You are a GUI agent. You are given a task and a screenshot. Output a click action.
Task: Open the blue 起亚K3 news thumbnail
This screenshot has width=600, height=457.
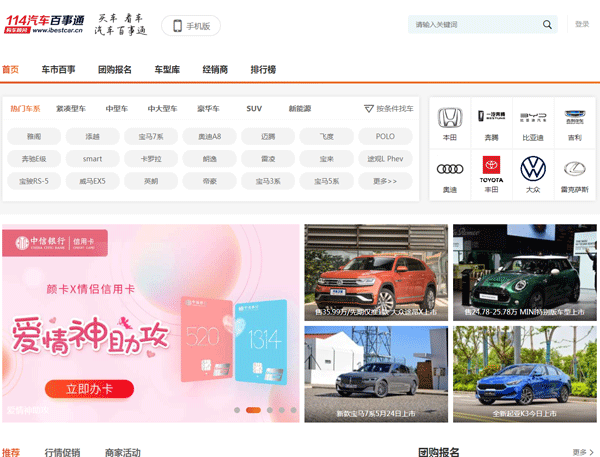[x=525, y=374]
